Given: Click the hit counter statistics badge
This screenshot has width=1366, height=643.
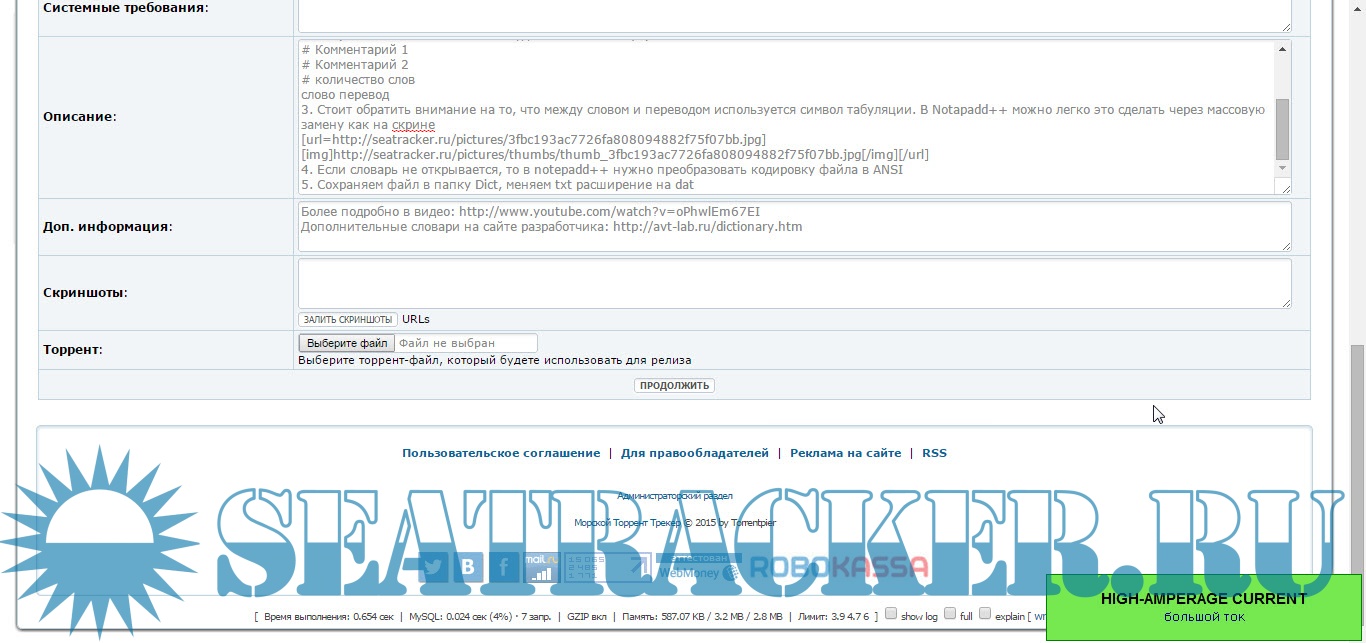Looking at the screenshot, I should point(585,567).
